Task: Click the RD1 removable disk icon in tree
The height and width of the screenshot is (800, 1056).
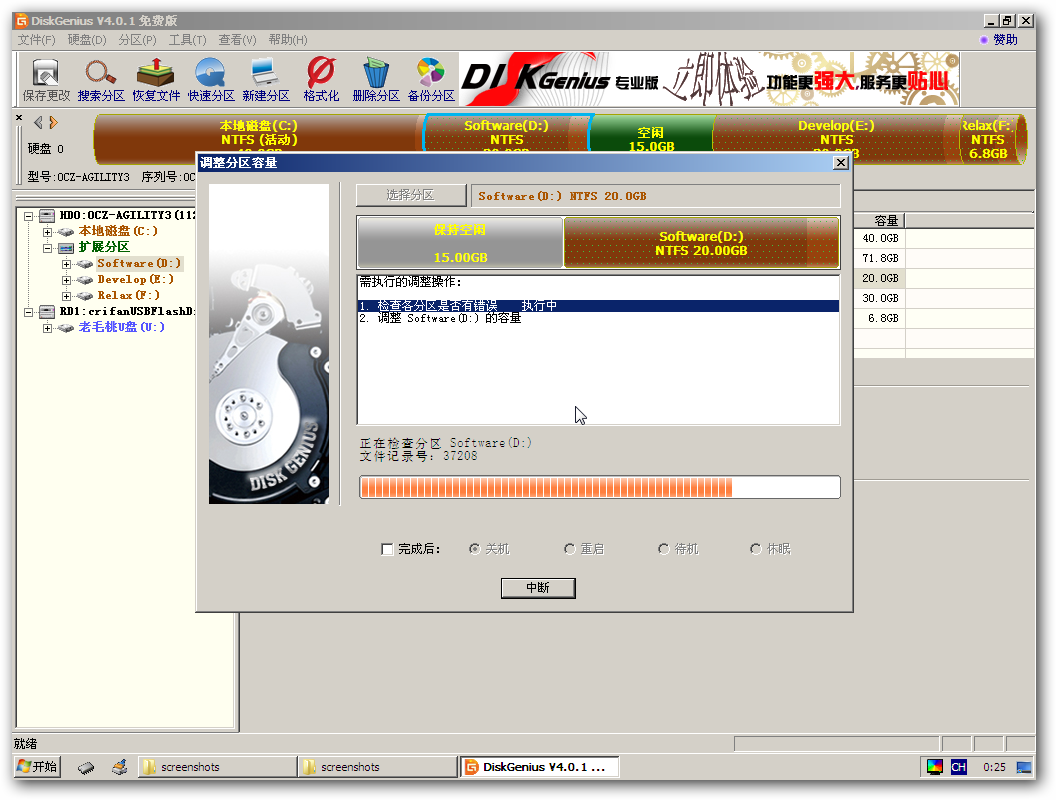Action: (47, 312)
